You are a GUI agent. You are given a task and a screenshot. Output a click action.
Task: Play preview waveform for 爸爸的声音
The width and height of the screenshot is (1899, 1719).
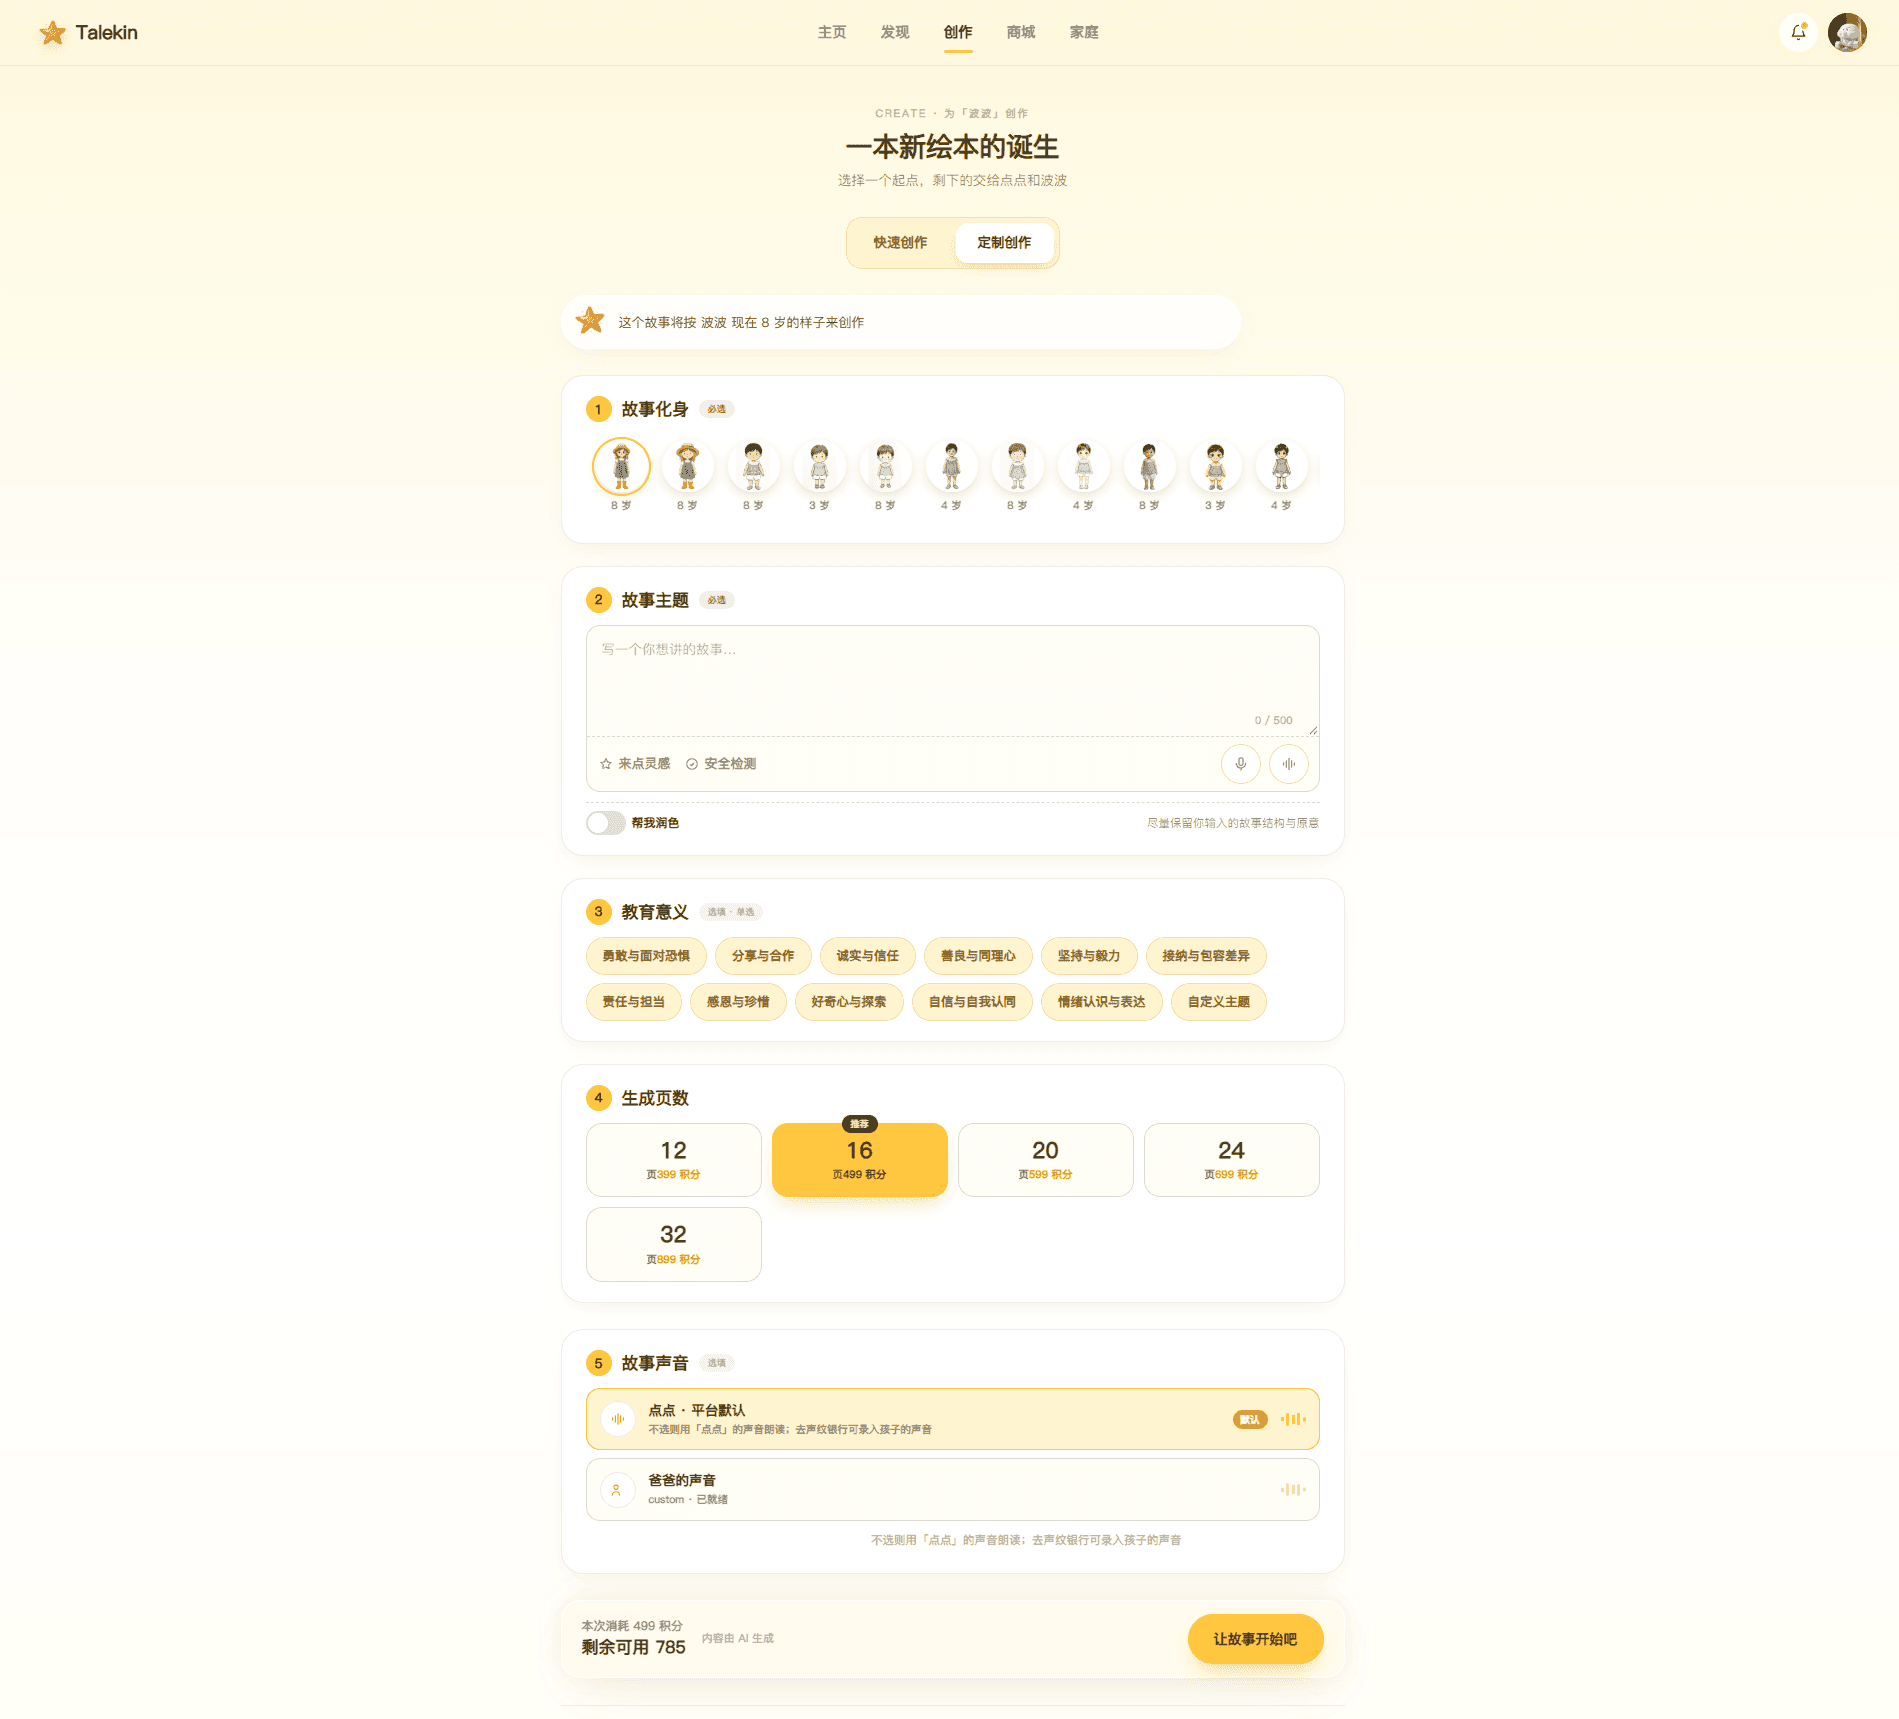coord(1293,1489)
